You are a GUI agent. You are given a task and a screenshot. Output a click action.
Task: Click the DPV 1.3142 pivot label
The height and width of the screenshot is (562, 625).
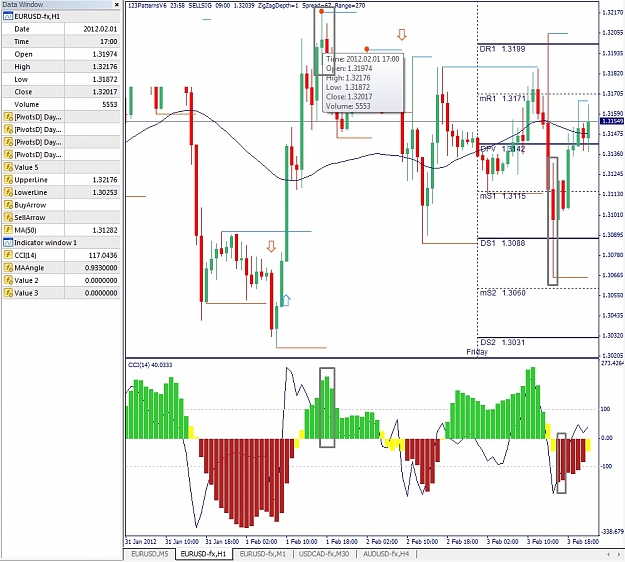point(503,149)
